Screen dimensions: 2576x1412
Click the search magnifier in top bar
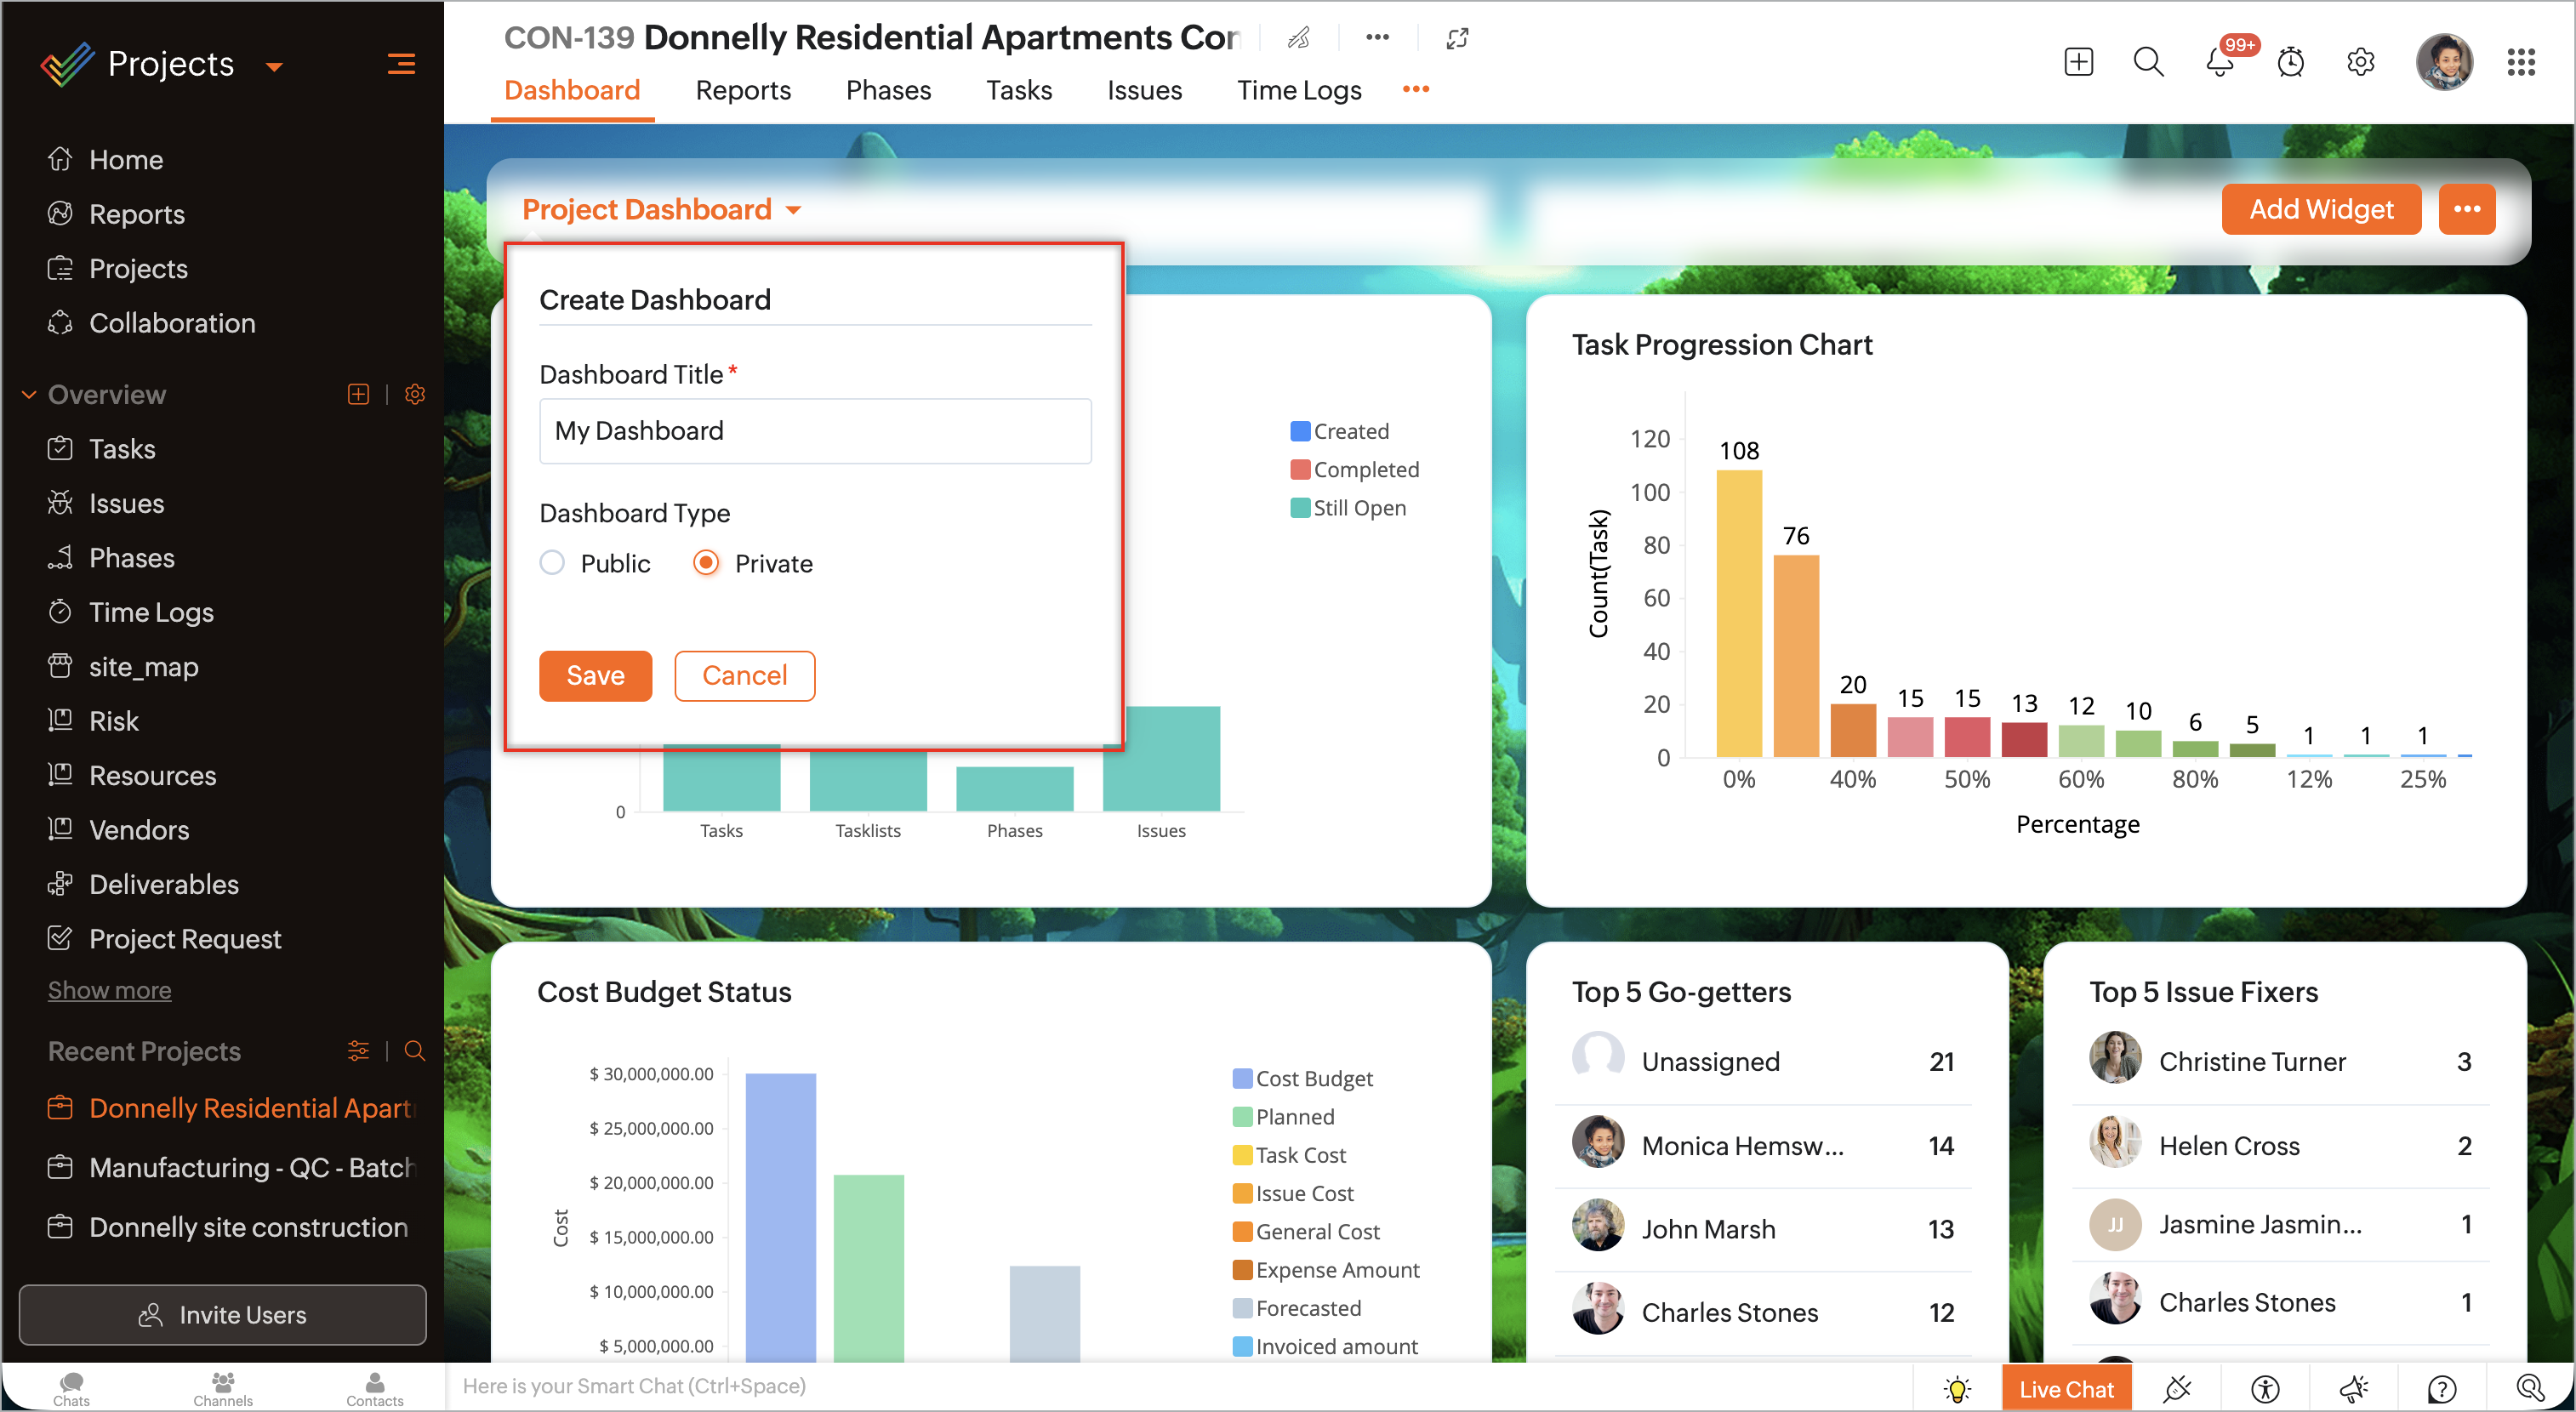[x=2147, y=63]
